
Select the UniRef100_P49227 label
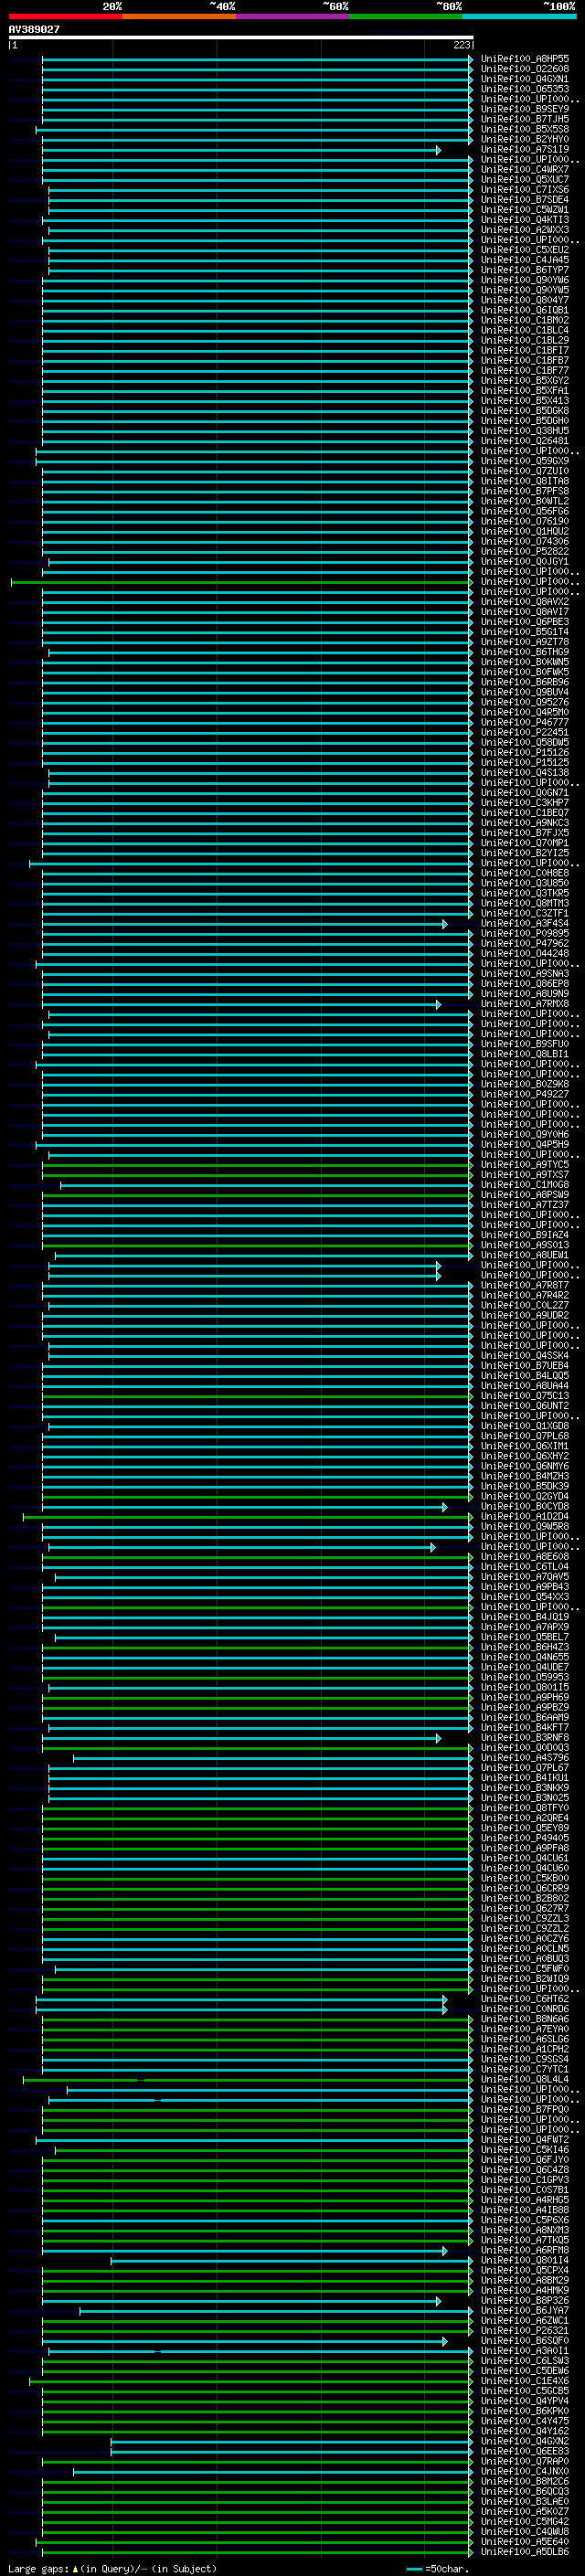[525, 1094]
